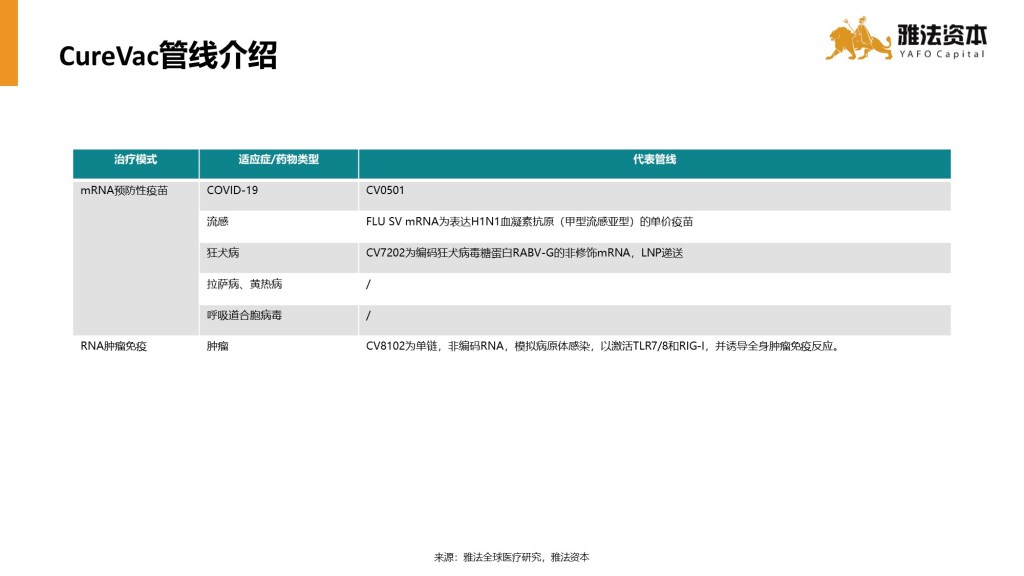Viewport: 1024px width, 576px height.
Task: Select the CV8102 tumor pipeline description
Action: point(601,347)
